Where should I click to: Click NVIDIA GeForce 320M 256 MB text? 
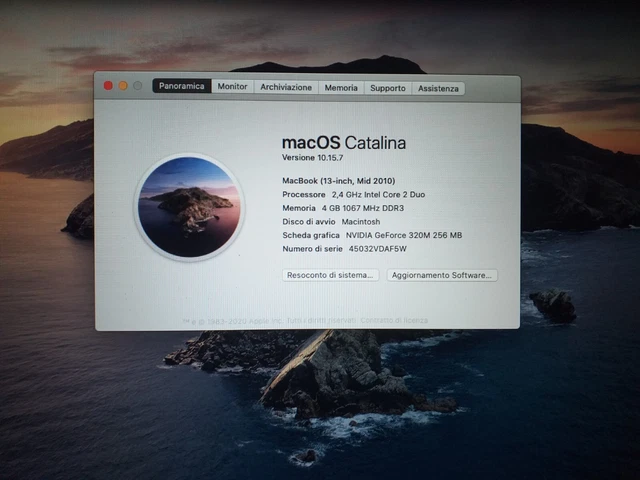tap(404, 235)
